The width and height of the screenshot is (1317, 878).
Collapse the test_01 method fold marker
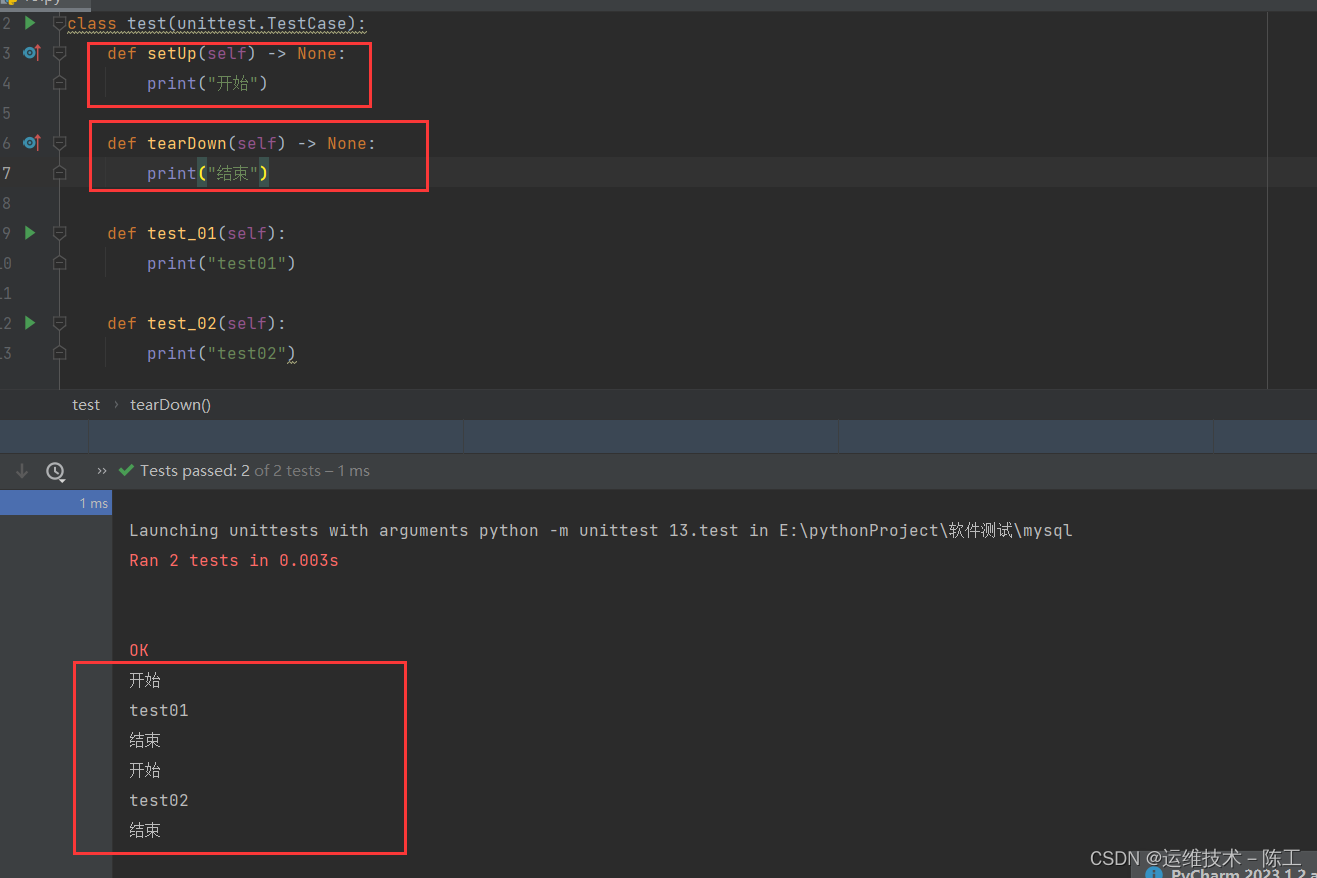click(59, 233)
